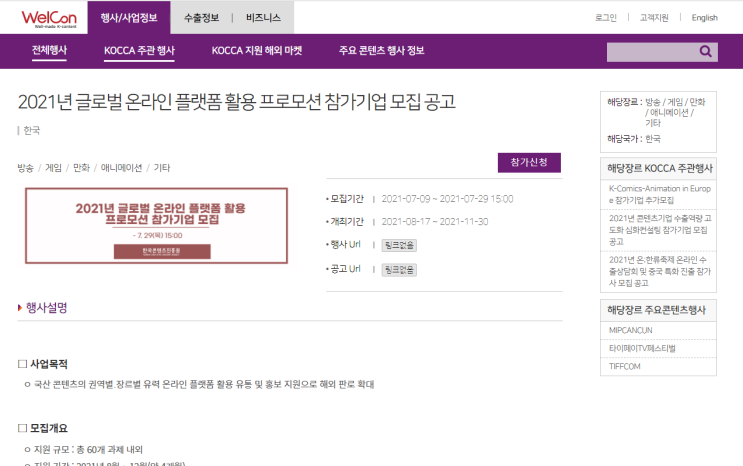
Task: Click the 방송 / 게임 / 만화 genre text line
Action: (94, 168)
